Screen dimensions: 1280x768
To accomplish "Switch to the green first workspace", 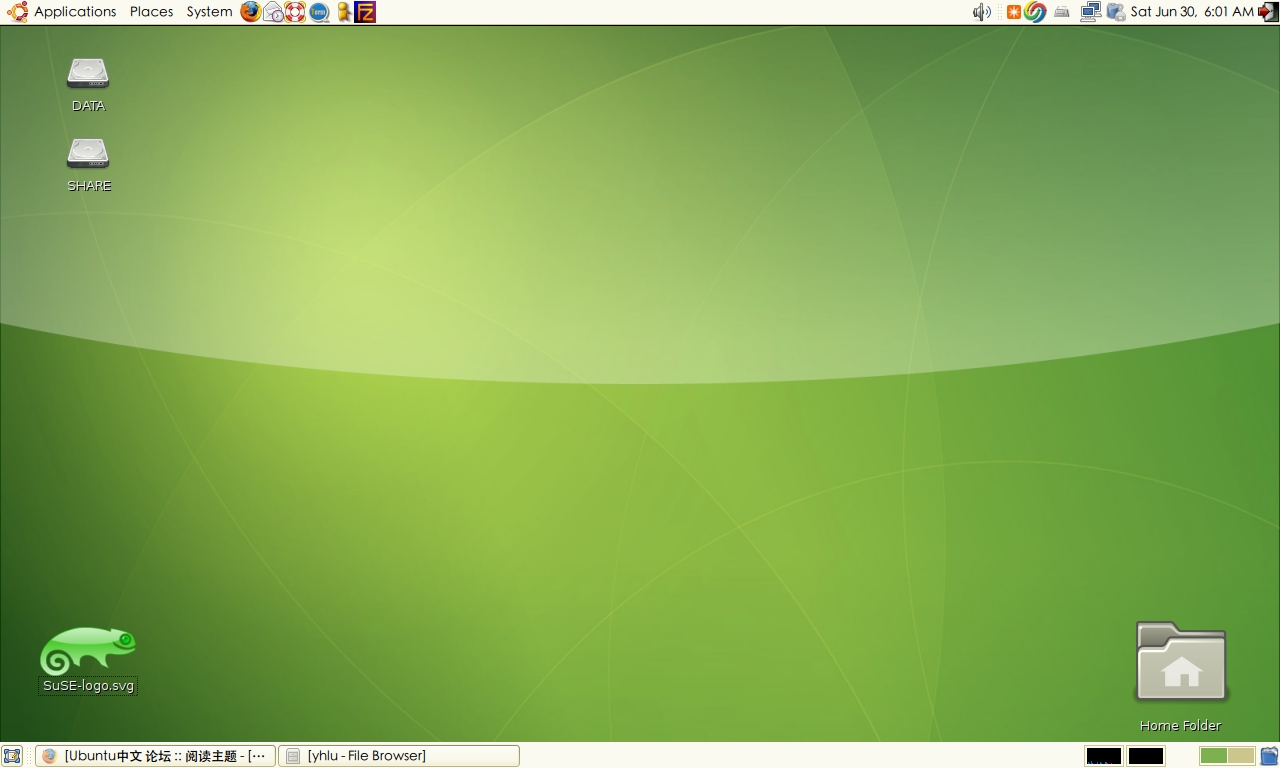I will (1213, 756).
